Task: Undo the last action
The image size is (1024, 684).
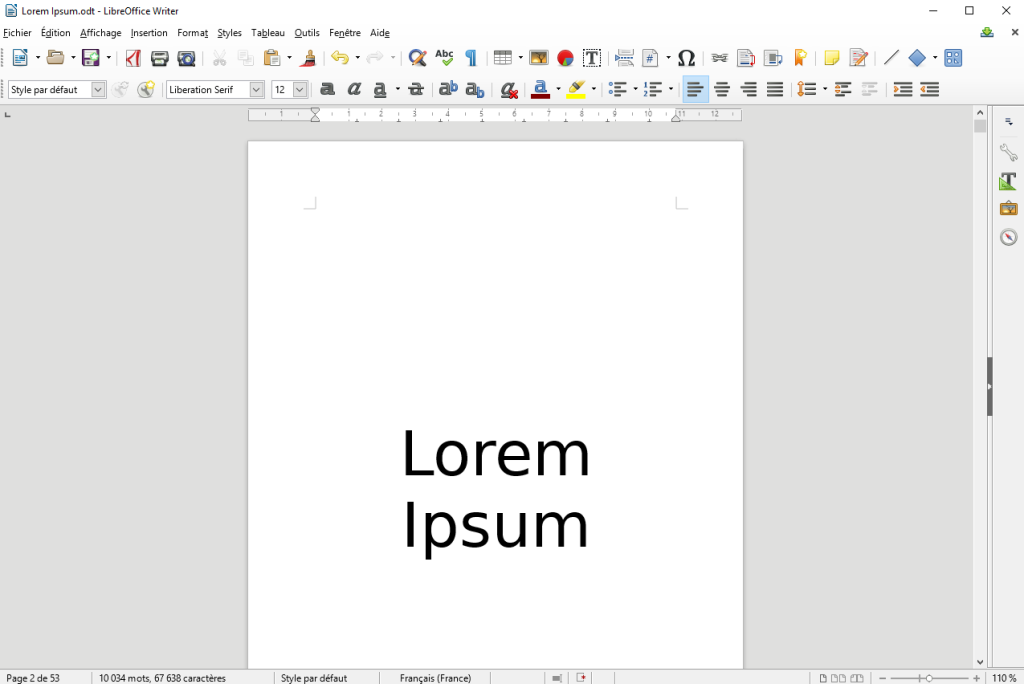Action: tap(340, 58)
